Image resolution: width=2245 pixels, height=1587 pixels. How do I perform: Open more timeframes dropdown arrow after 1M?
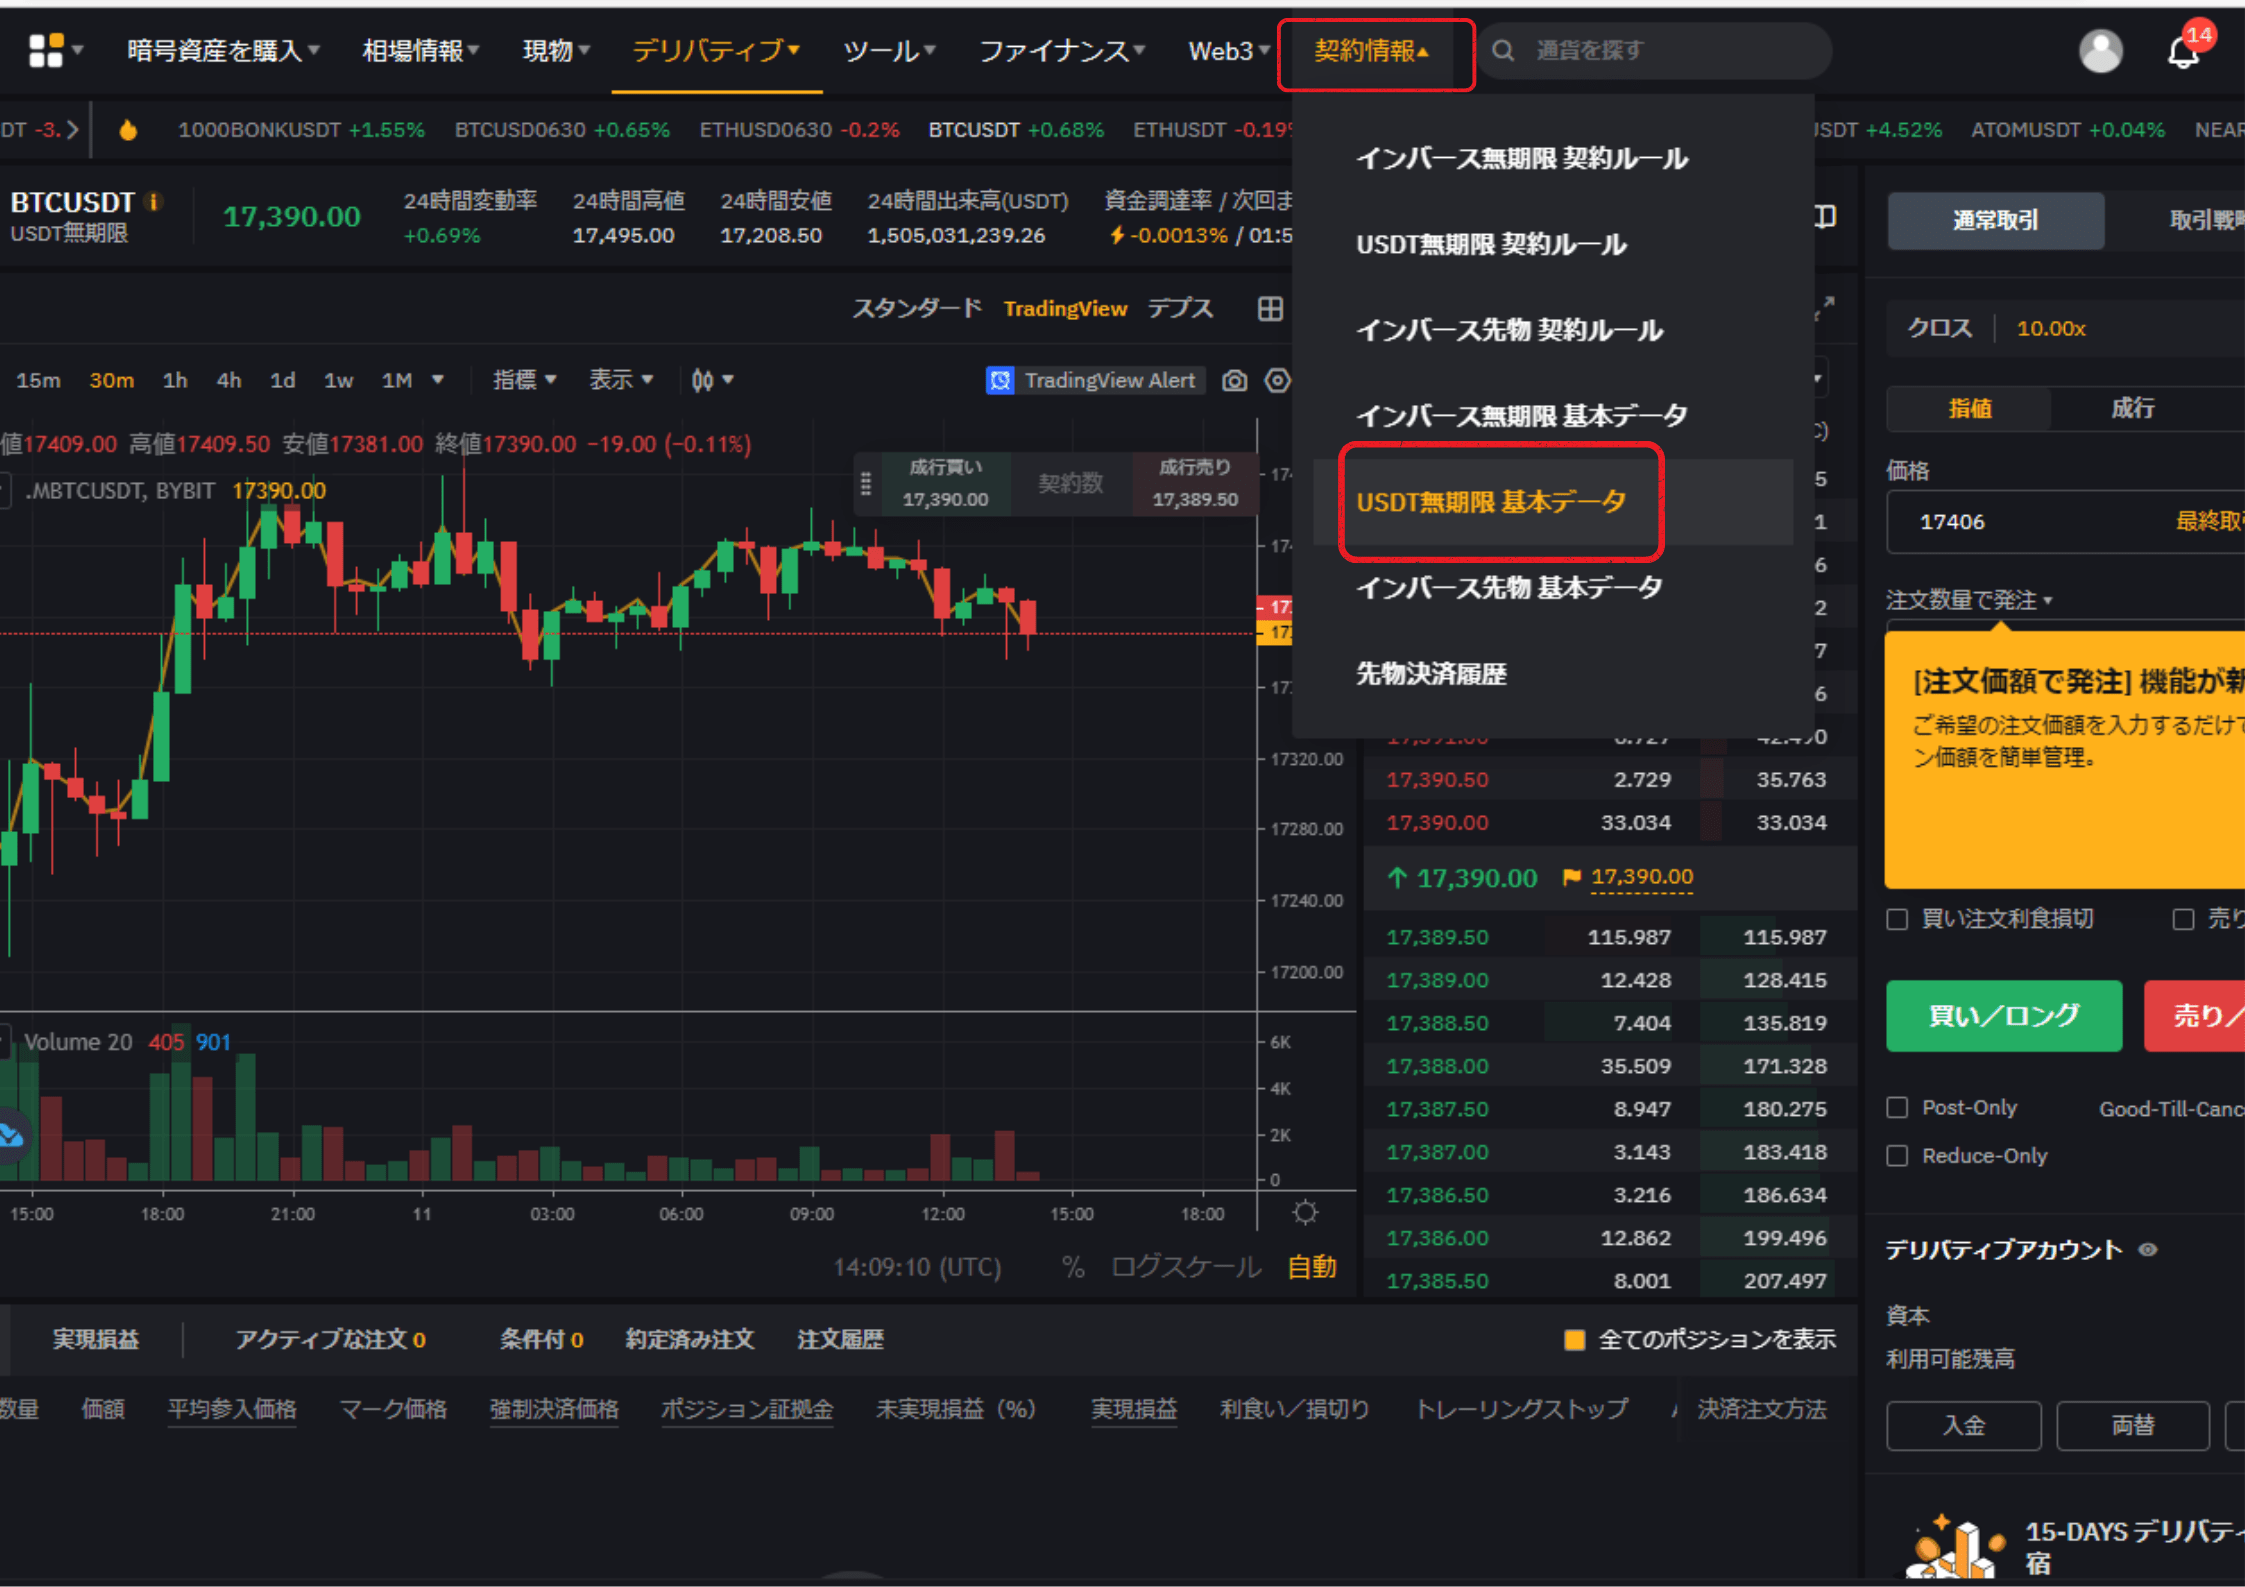tap(437, 380)
